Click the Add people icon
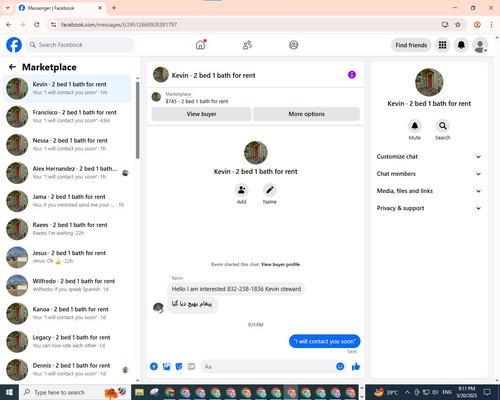 click(x=242, y=190)
